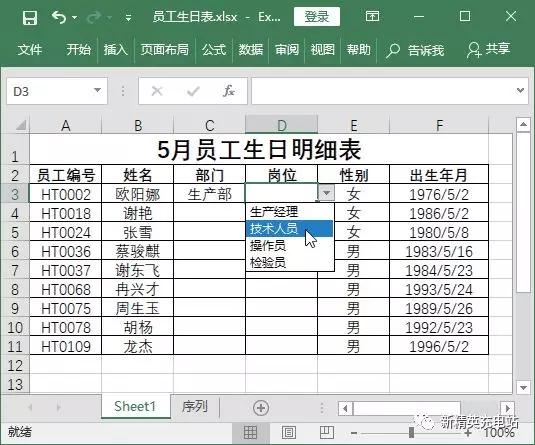The width and height of the screenshot is (535, 445).
Task: Click cell containing HT0109
Action: click(x=66, y=346)
